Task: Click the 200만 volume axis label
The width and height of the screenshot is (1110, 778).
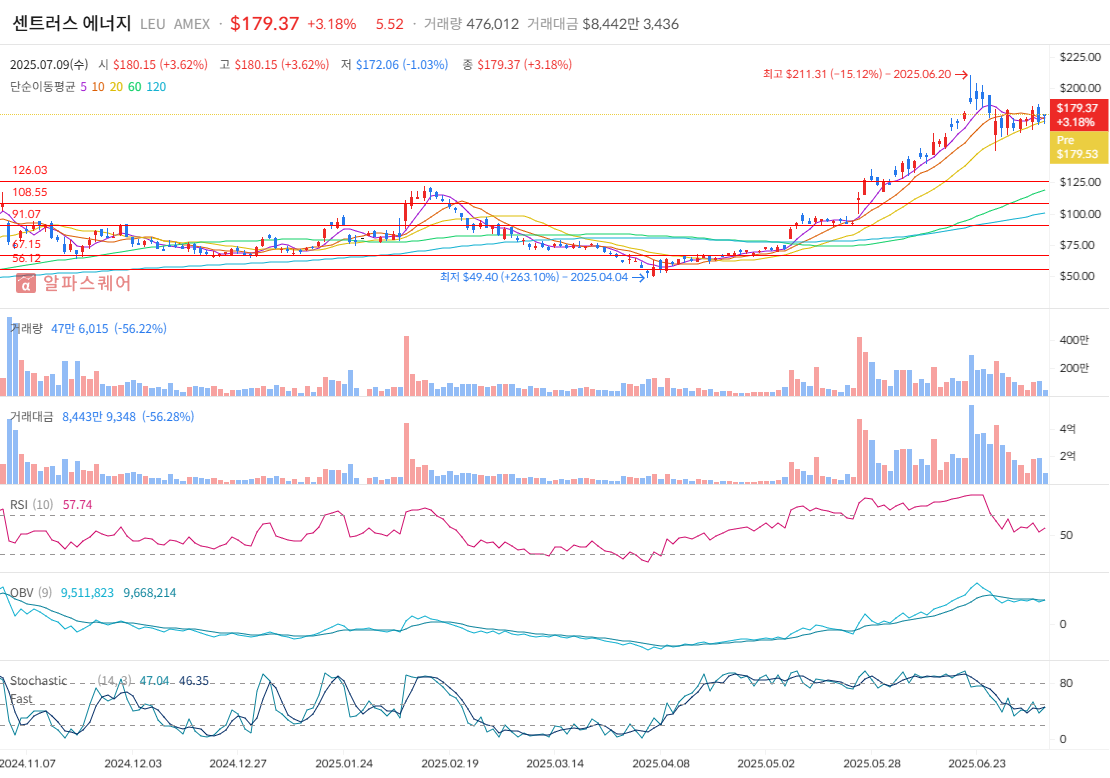Action: pos(1074,368)
